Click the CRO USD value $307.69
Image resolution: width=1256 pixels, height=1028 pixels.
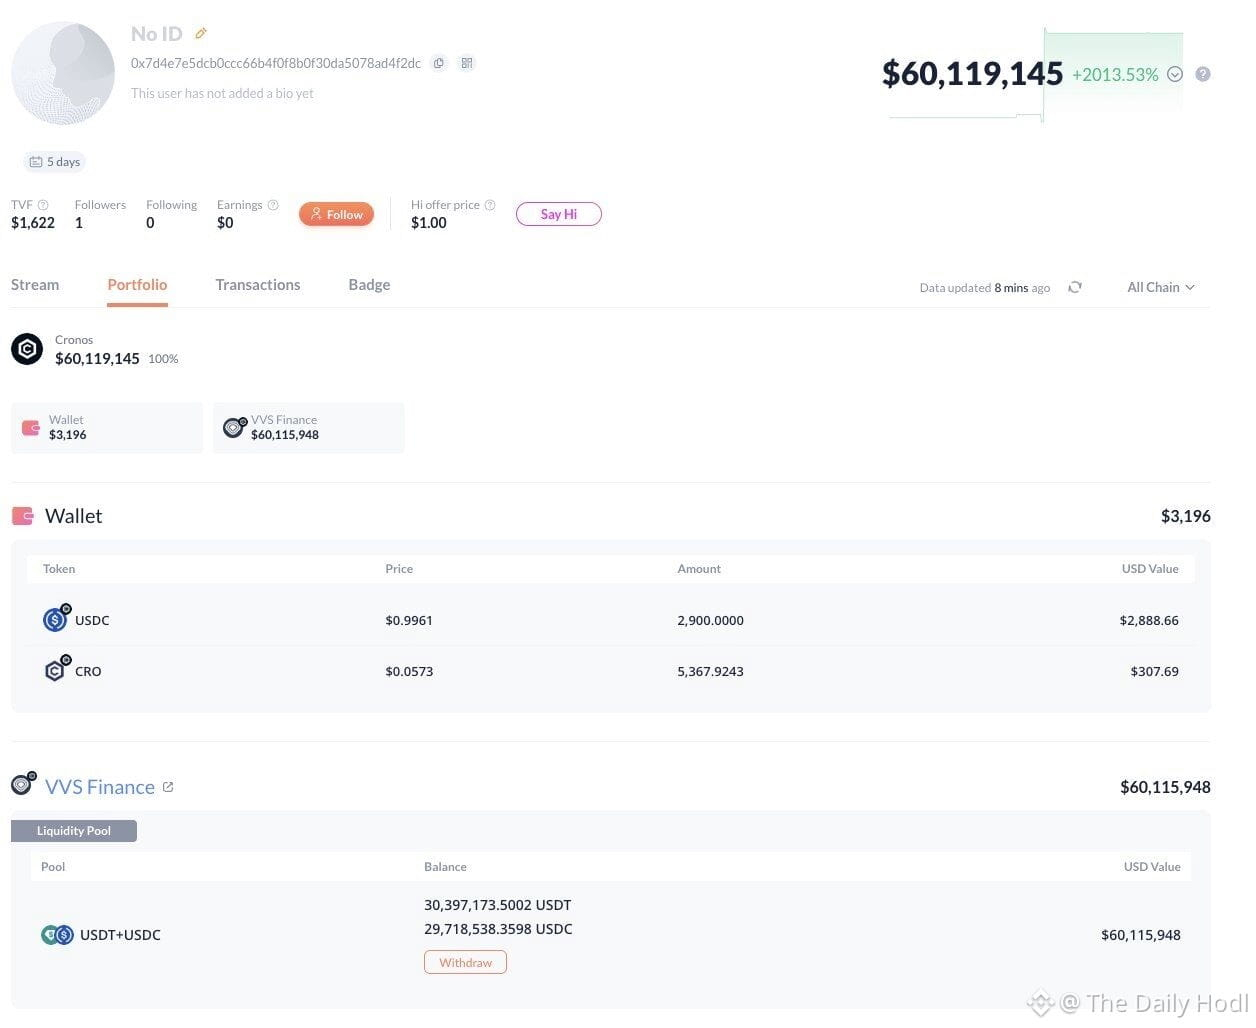point(1154,671)
